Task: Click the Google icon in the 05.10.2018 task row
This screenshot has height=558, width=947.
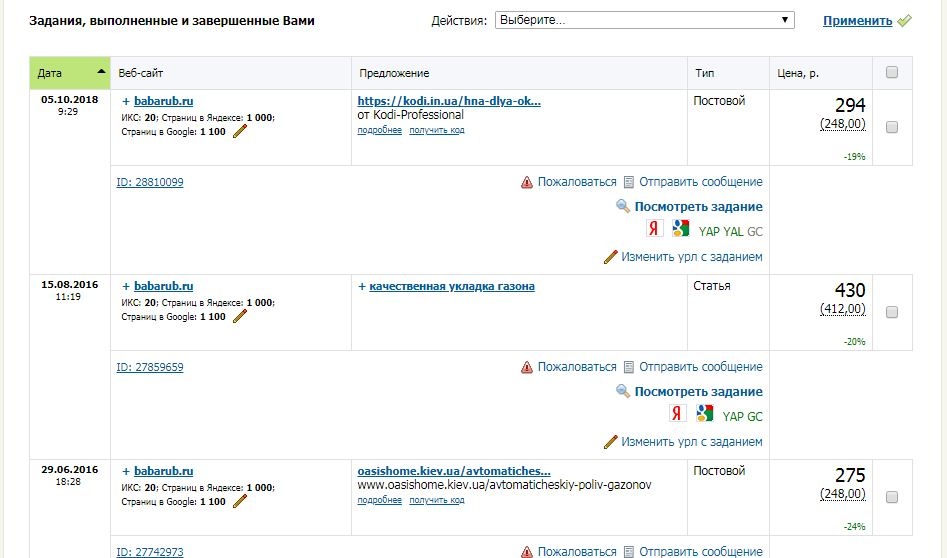Action: pos(681,229)
